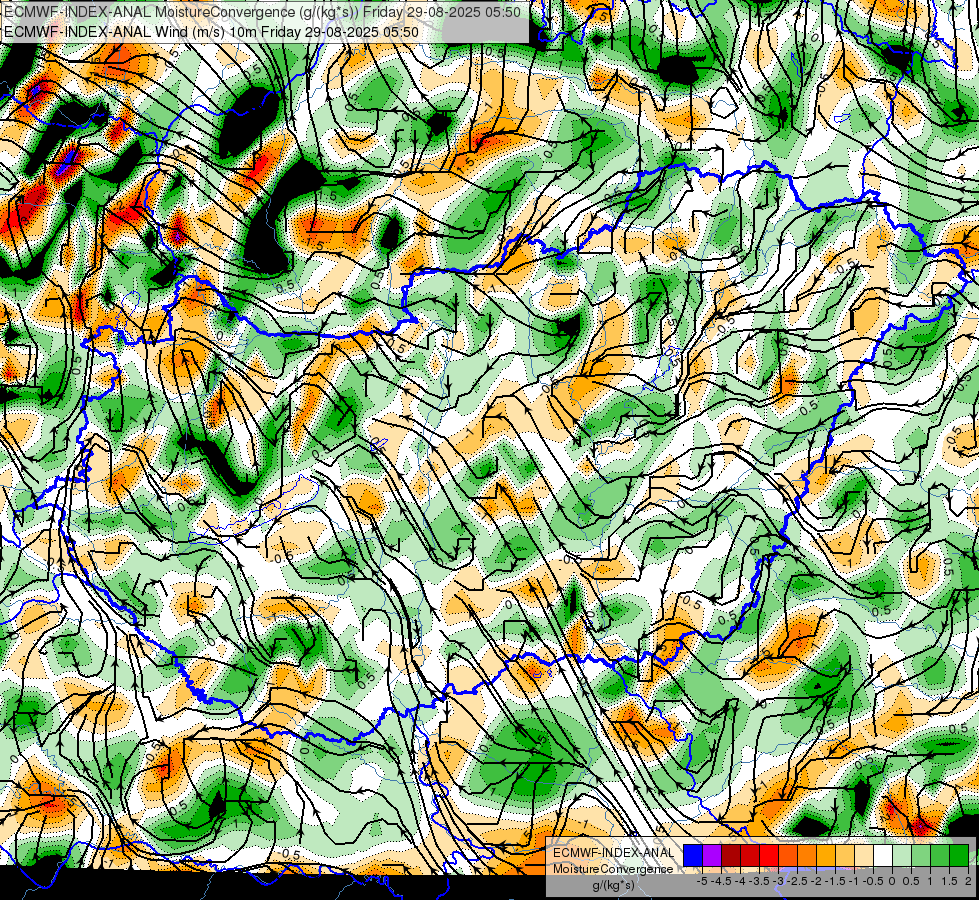
Task: Click the white swatch in the legend
Action: click(883, 856)
